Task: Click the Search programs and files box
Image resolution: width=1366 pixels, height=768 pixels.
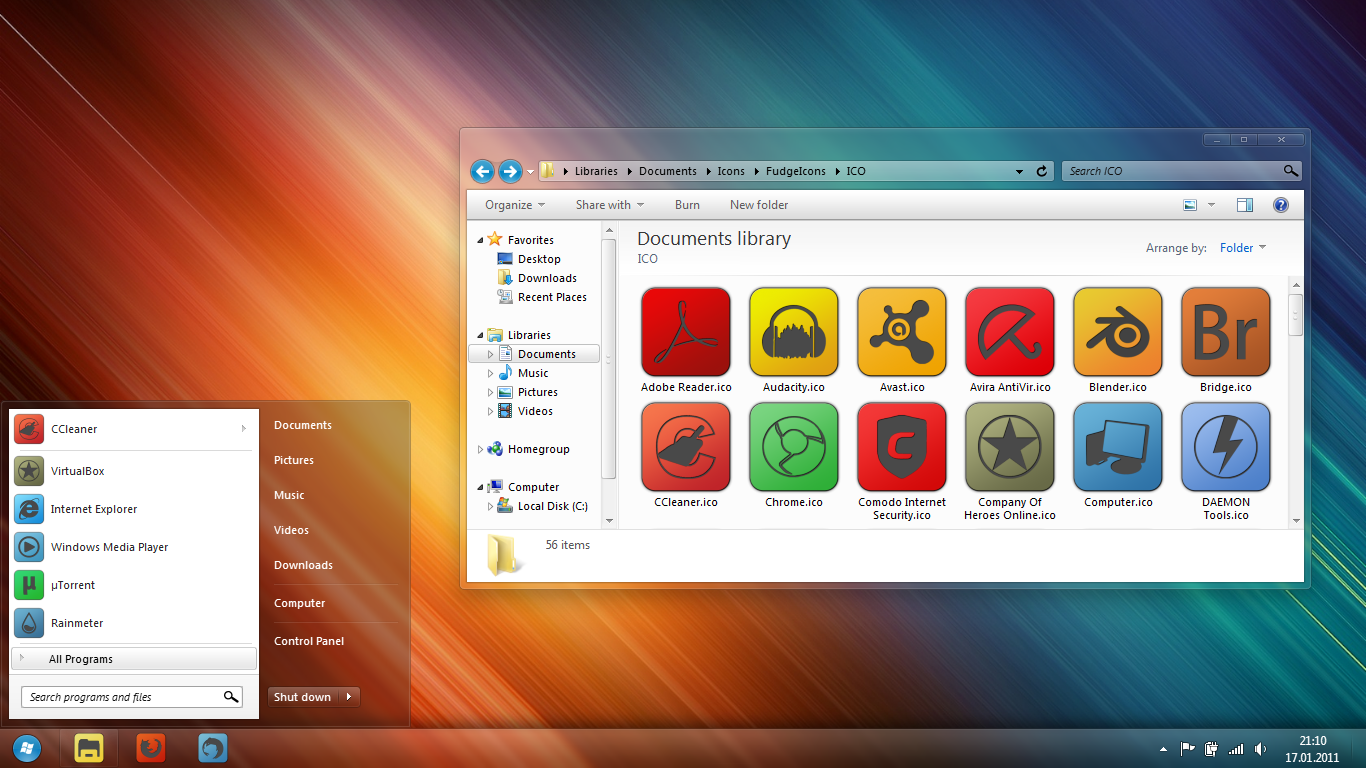Action: [131, 697]
